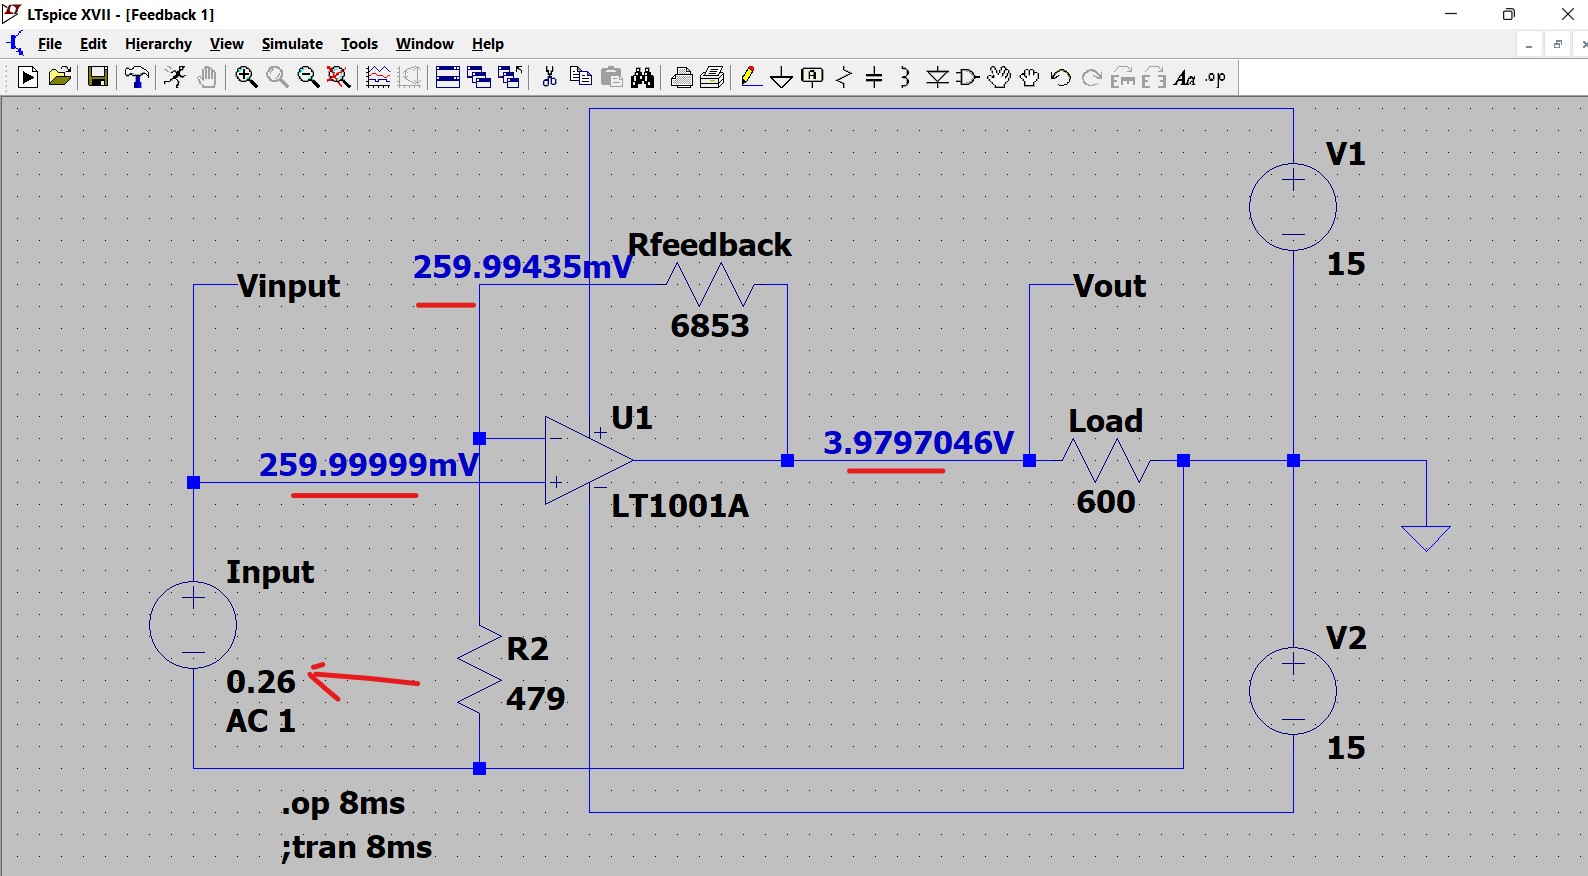Click Zoom full extents crossed magnifier
Image resolution: width=1588 pixels, height=876 pixels.
pyautogui.click(x=339, y=78)
